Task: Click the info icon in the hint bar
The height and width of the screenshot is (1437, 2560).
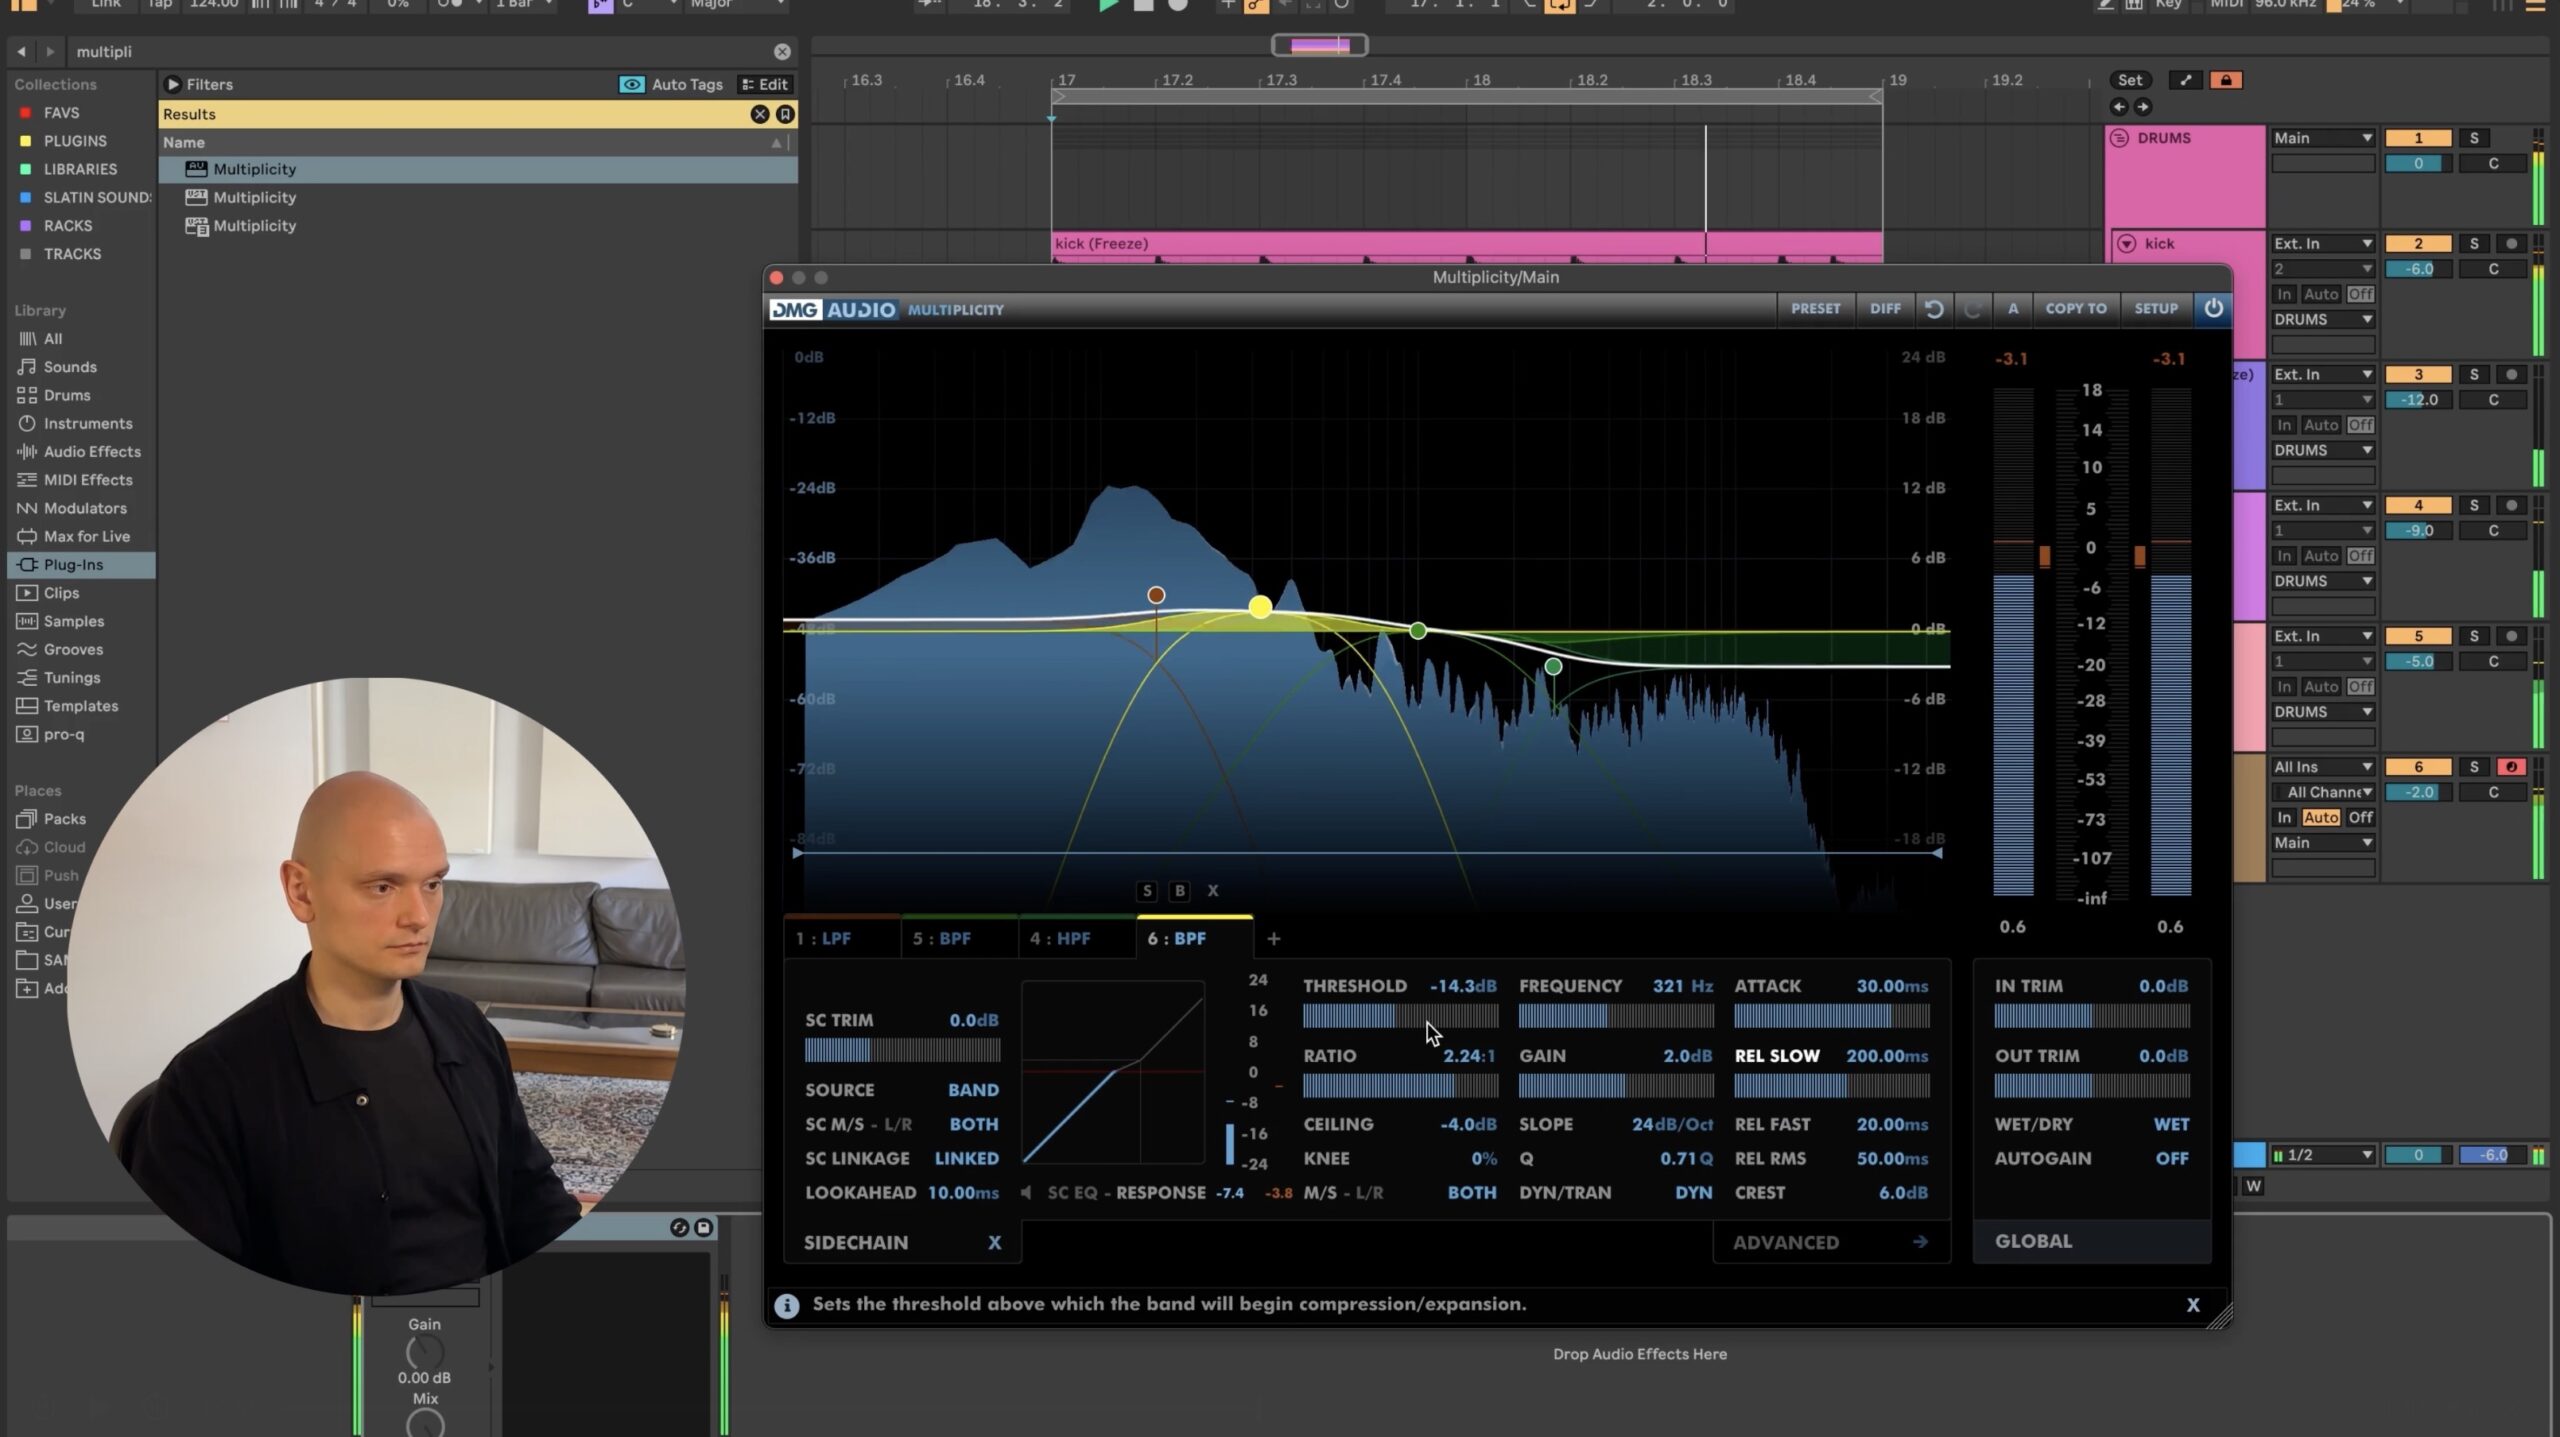Action: pyautogui.click(x=787, y=1305)
